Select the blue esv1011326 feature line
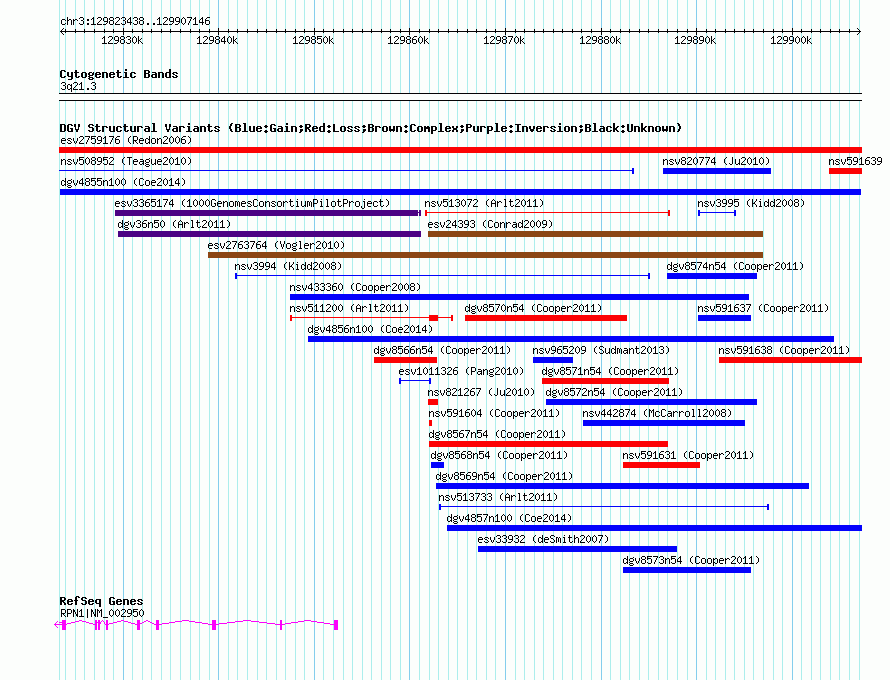This screenshot has width=890, height=680. 415,381
